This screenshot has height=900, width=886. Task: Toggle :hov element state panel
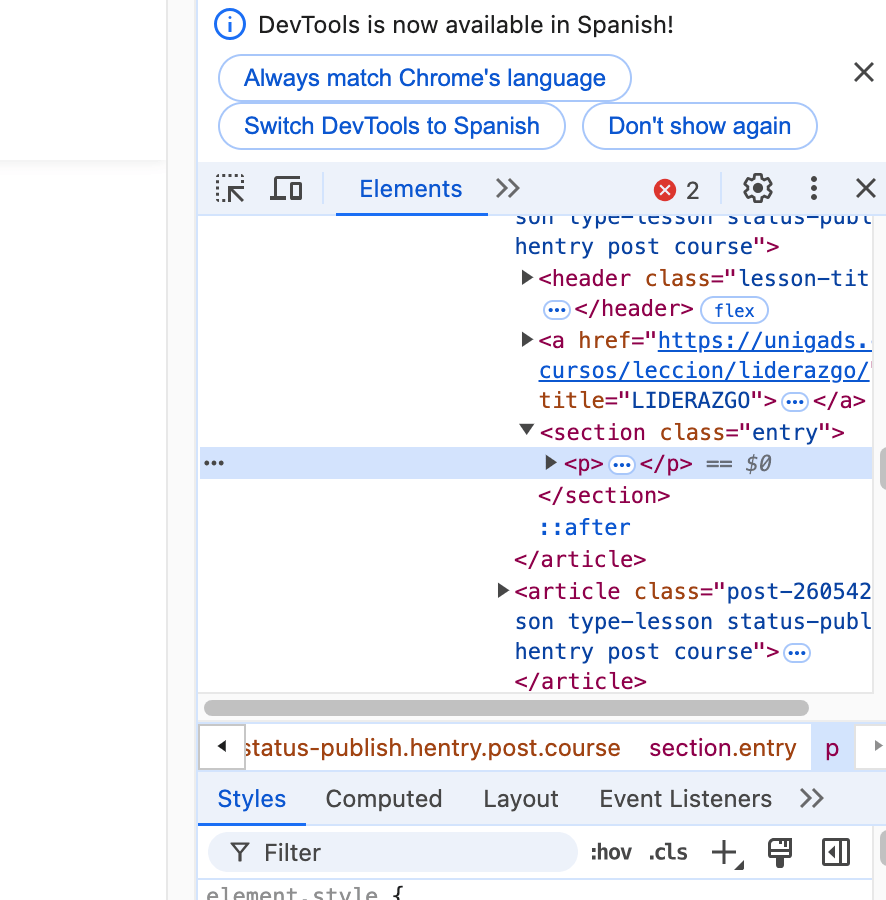point(611,853)
